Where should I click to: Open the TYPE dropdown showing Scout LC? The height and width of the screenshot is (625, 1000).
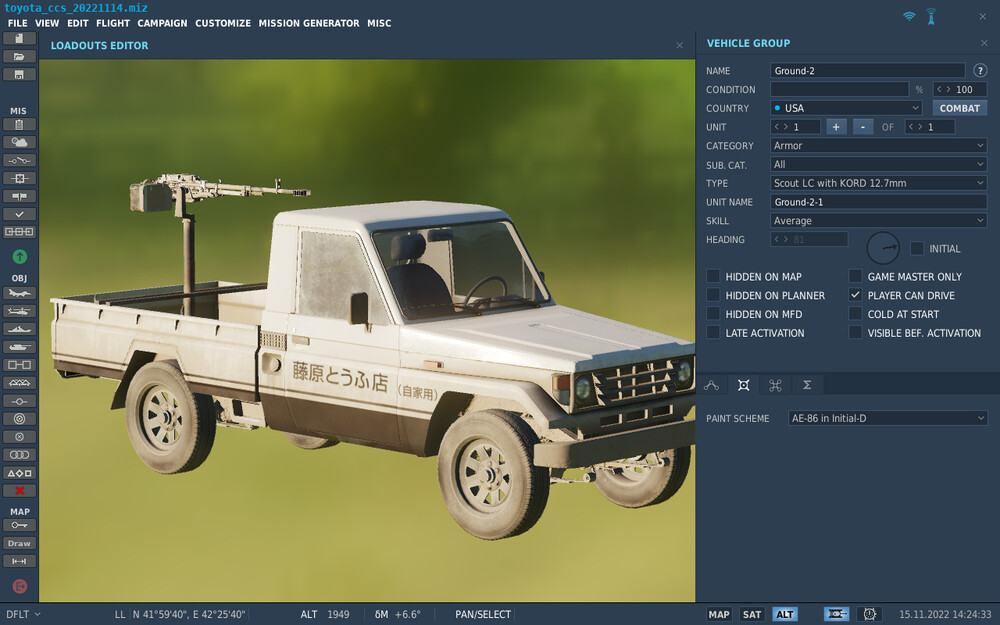pyautogui.click(x=878, y=183)
